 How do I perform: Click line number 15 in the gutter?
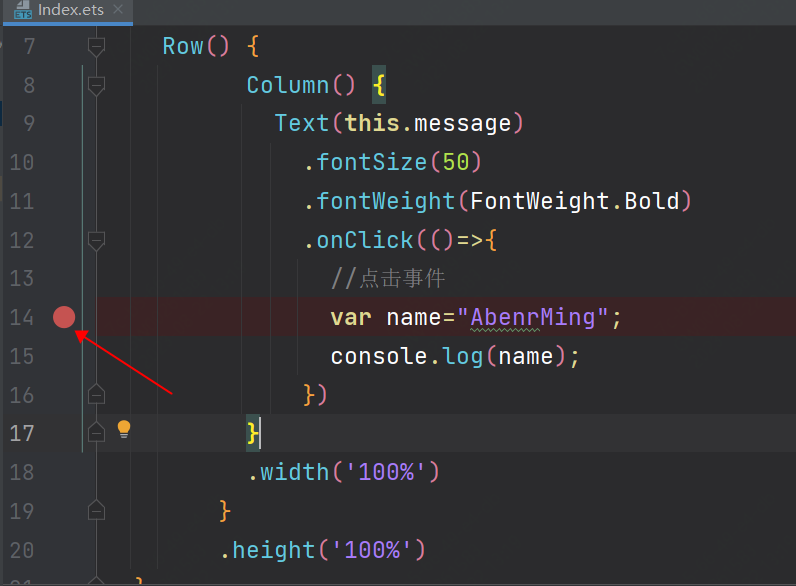tap(21, 356)
